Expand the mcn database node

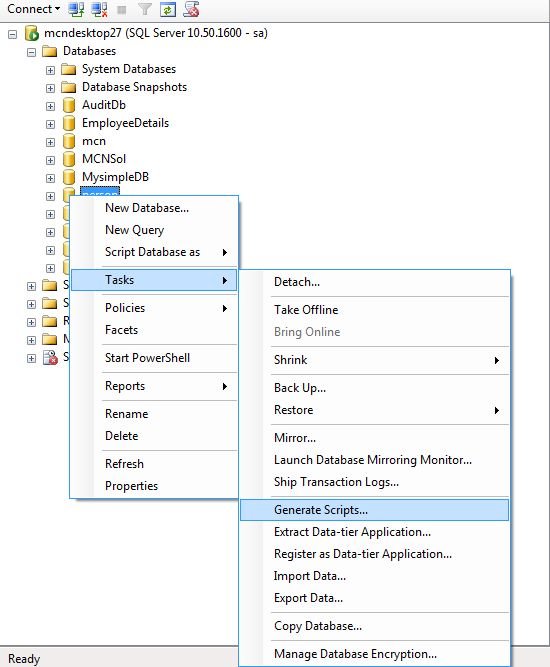pos(50,142)
